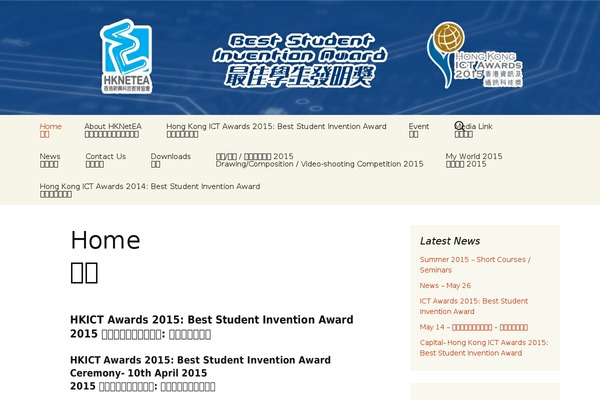Open search via the magnifying glass icon

tap(460, 126)
